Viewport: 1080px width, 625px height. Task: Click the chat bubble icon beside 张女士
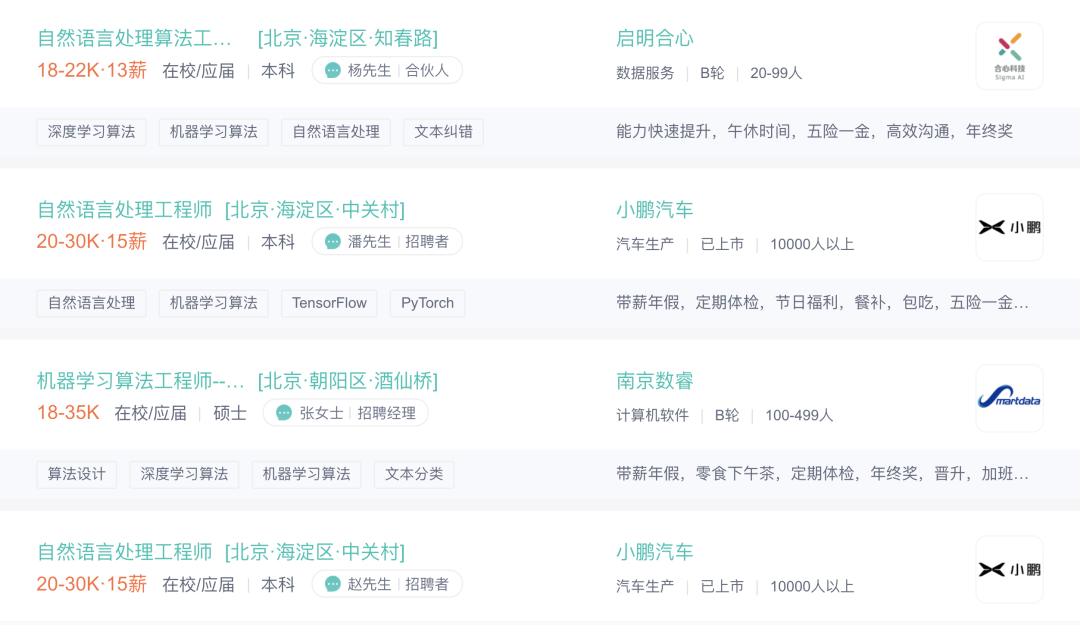click(x=284, y=413)
